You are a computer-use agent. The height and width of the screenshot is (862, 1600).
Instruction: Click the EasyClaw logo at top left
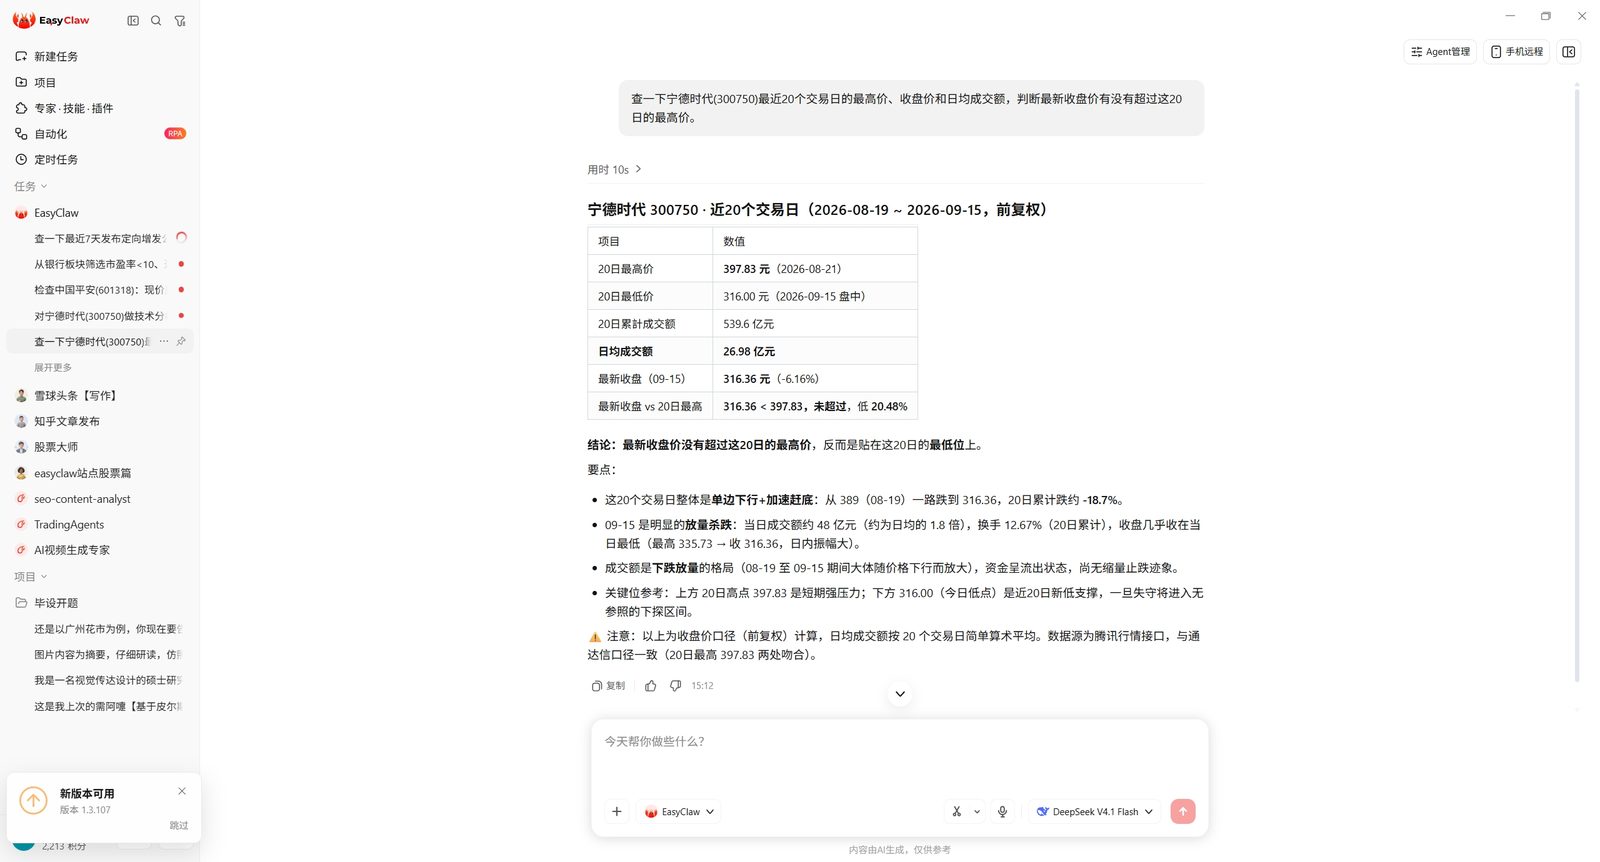(51, 20)
